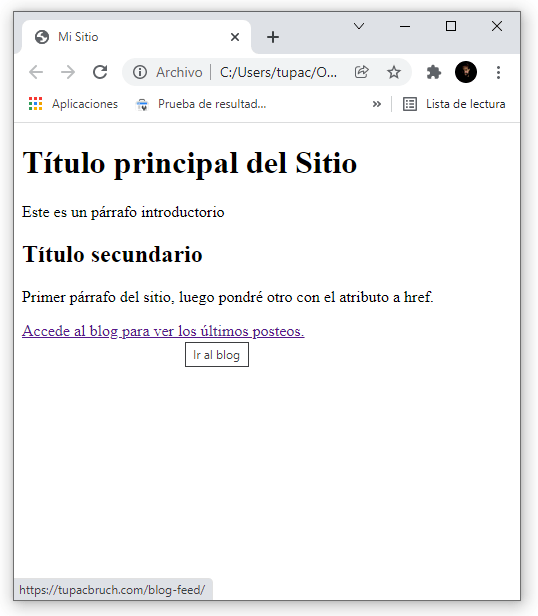Click the browser back arrow
The image size is (538, 616).
pos(36,72)
